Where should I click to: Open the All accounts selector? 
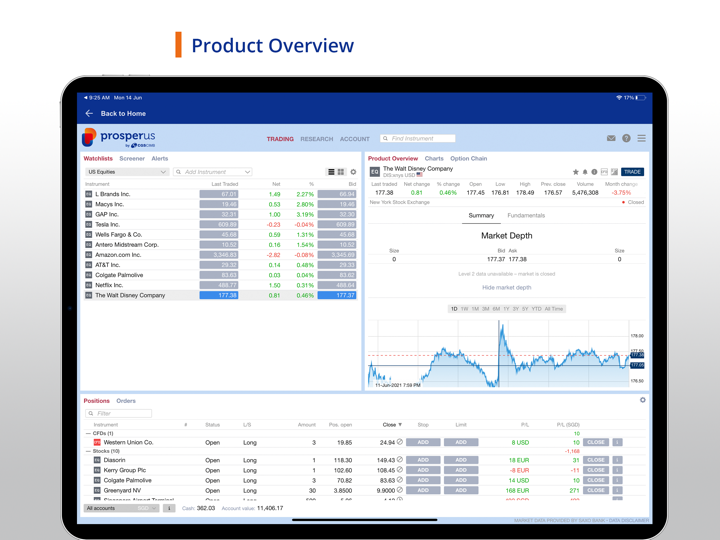click(121, 508)
